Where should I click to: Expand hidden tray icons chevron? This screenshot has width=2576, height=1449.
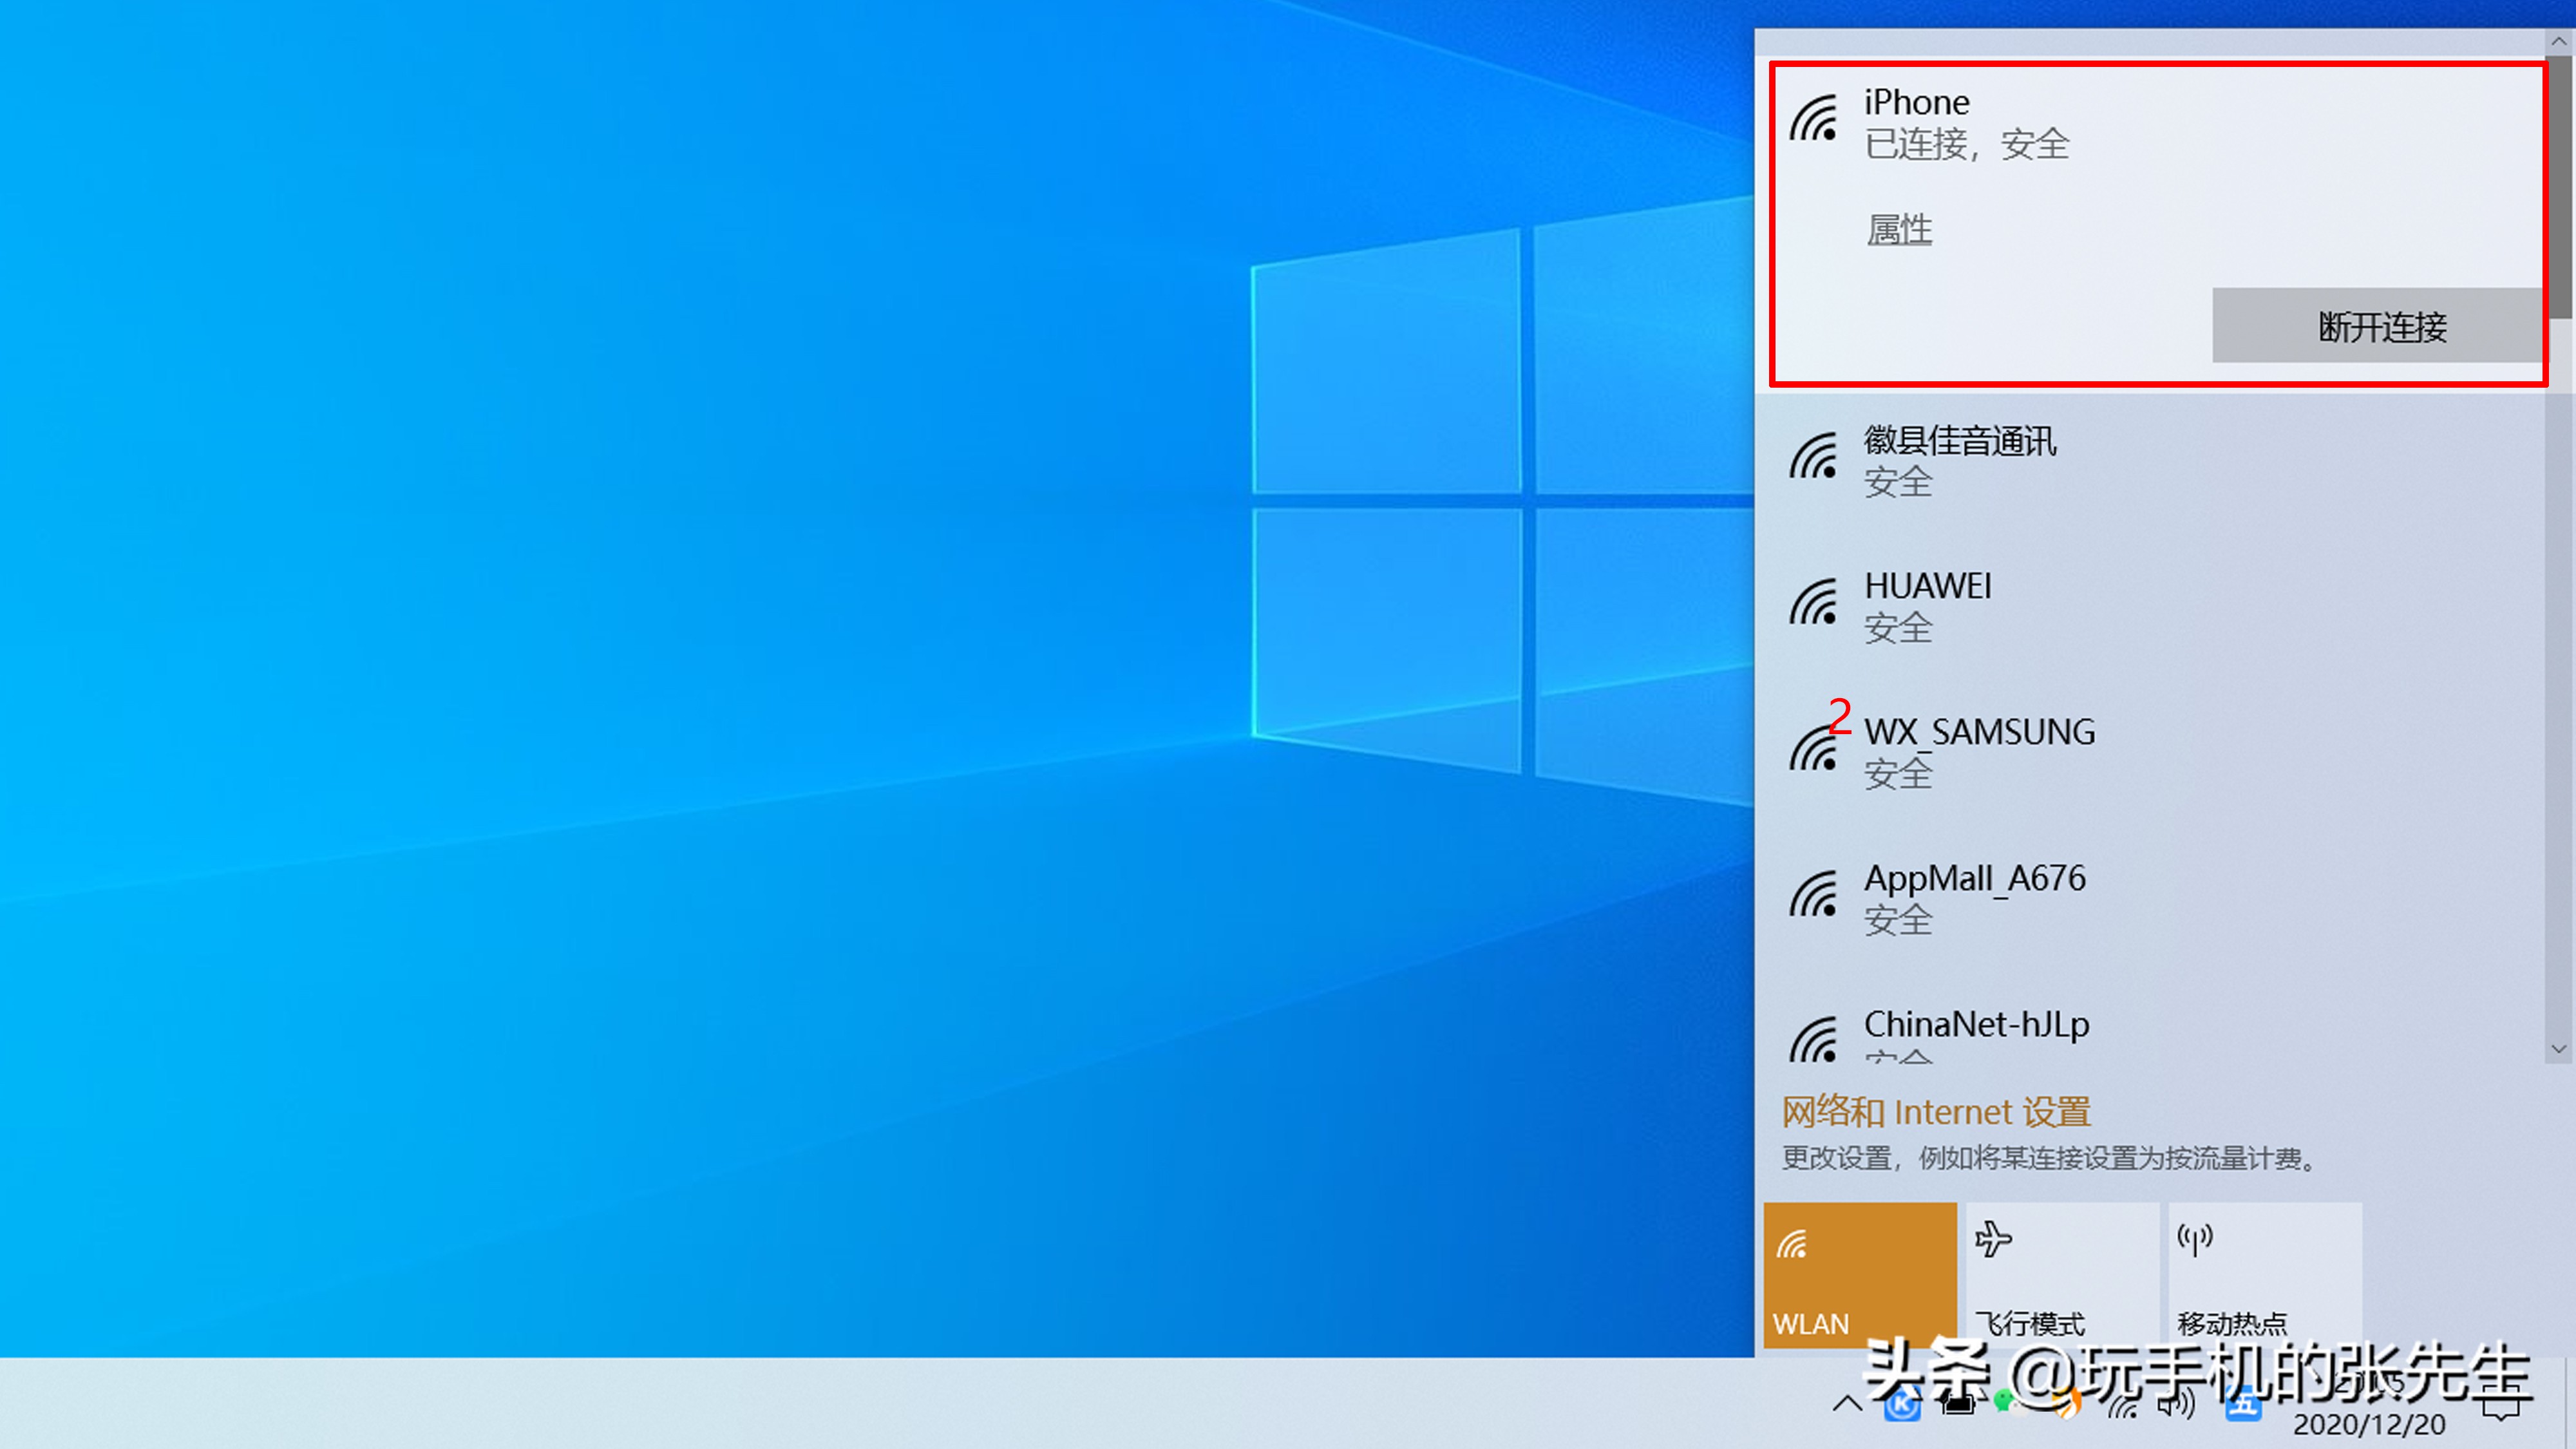point(1847,1404)
